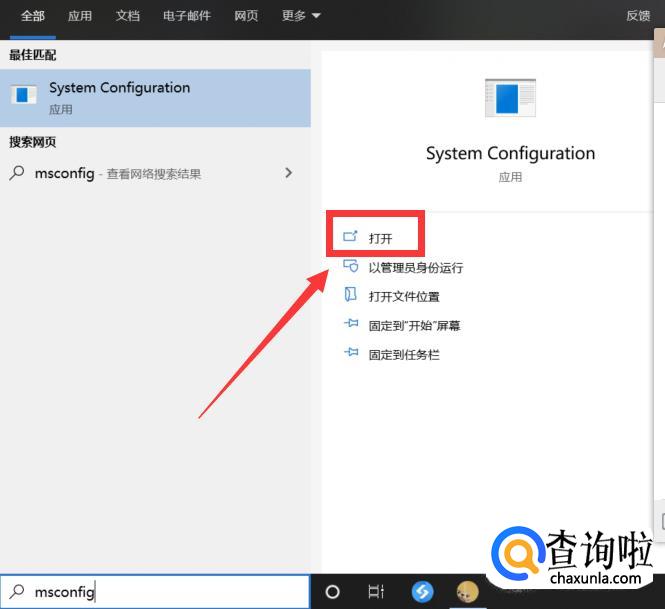Switch to the 应用 tab
The image size is (665, 609).
pos(80,16)
